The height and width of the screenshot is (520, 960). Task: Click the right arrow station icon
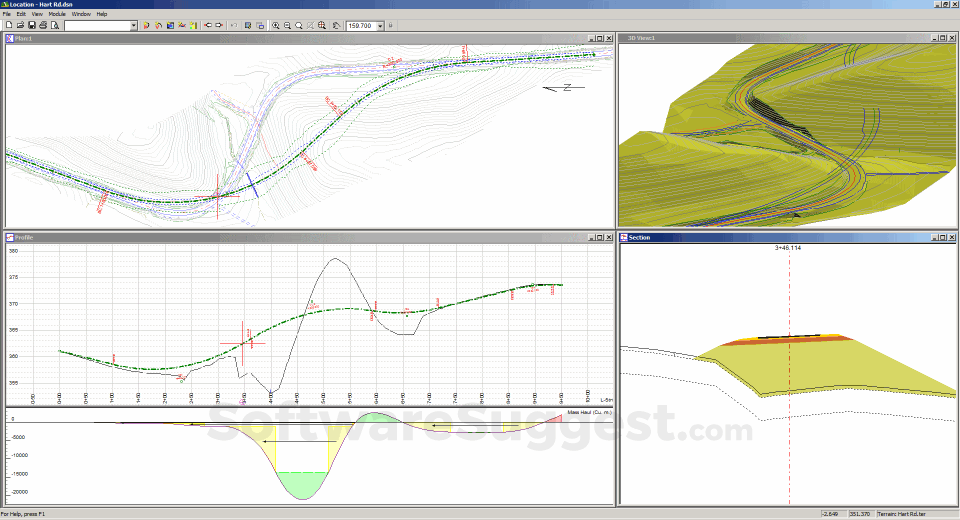pos(219,25)
